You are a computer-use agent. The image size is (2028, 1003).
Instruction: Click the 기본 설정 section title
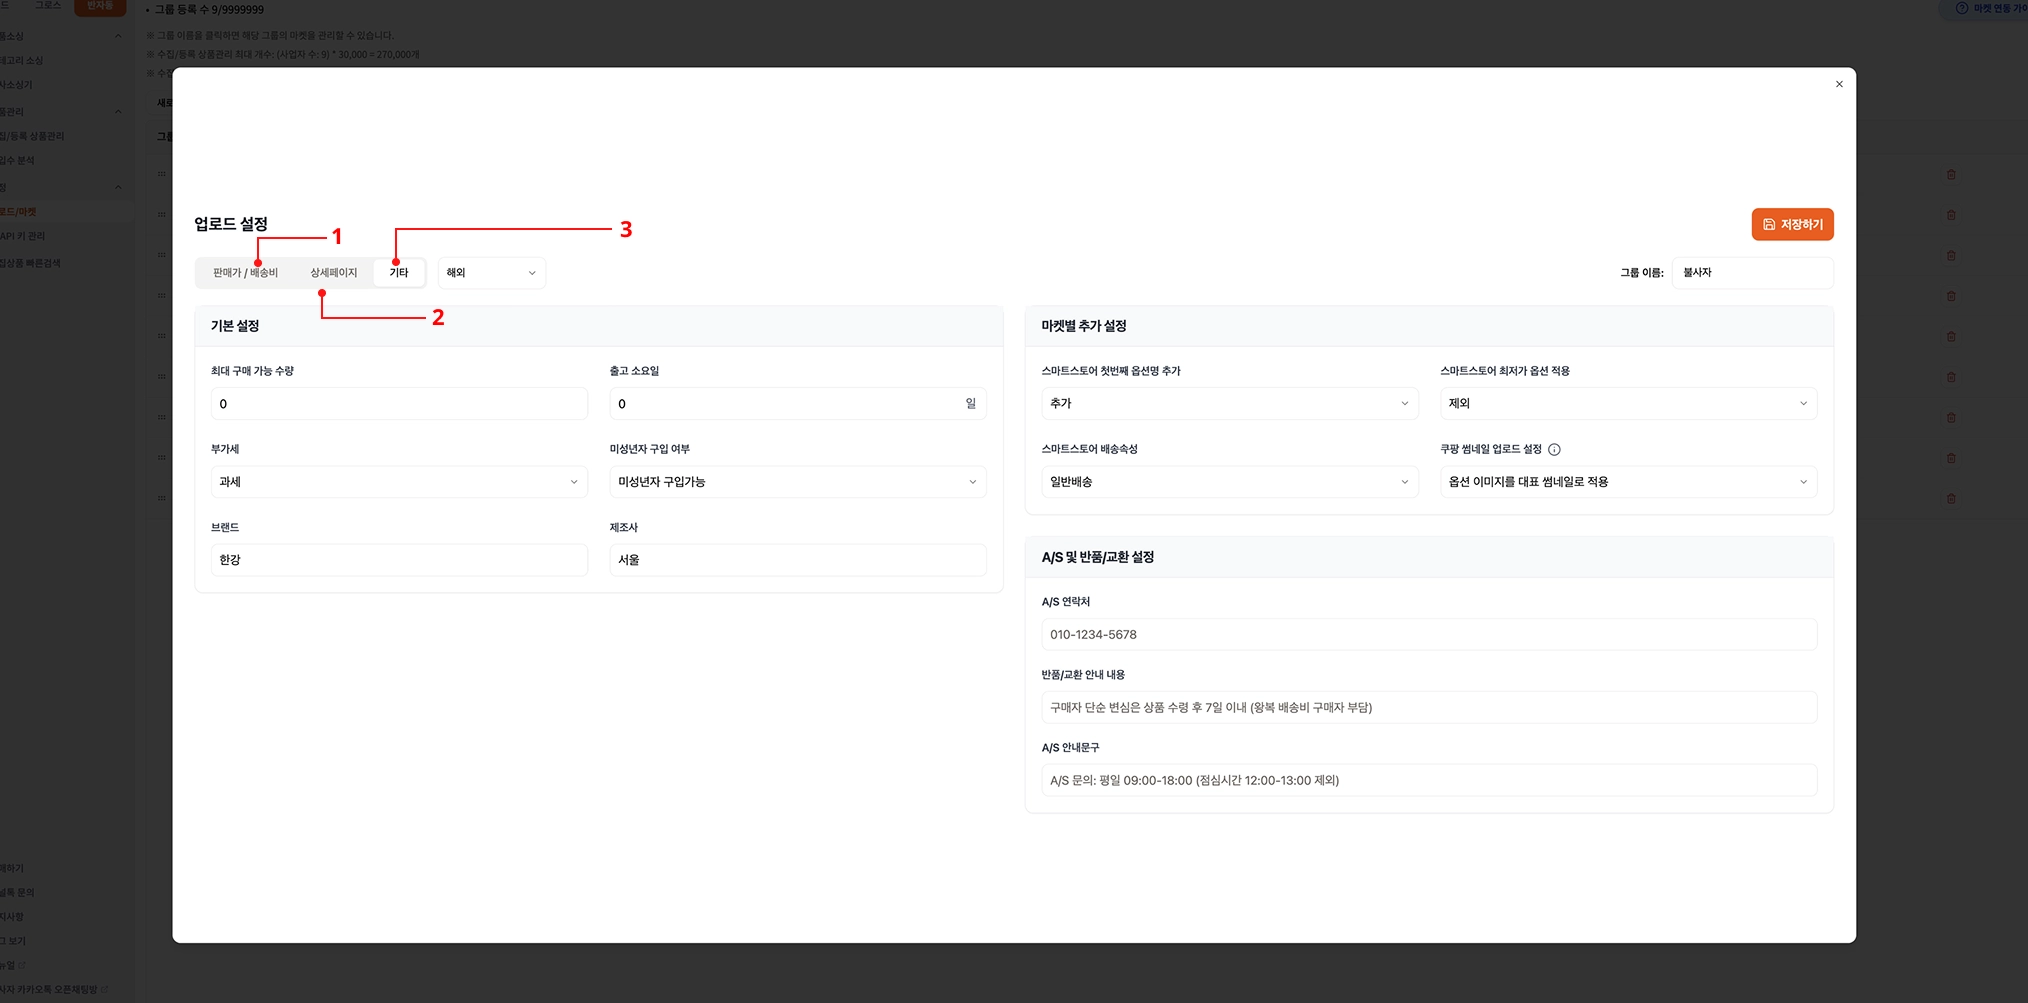235,326
